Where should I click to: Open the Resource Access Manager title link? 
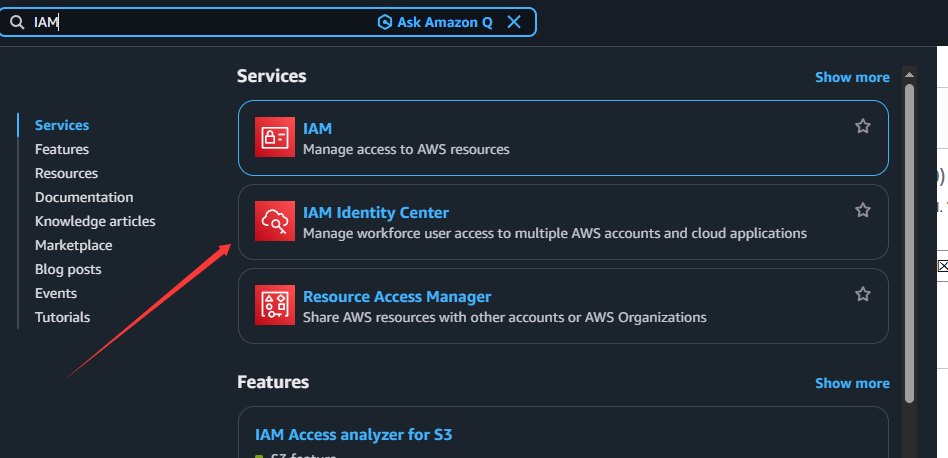click(397, 297)
